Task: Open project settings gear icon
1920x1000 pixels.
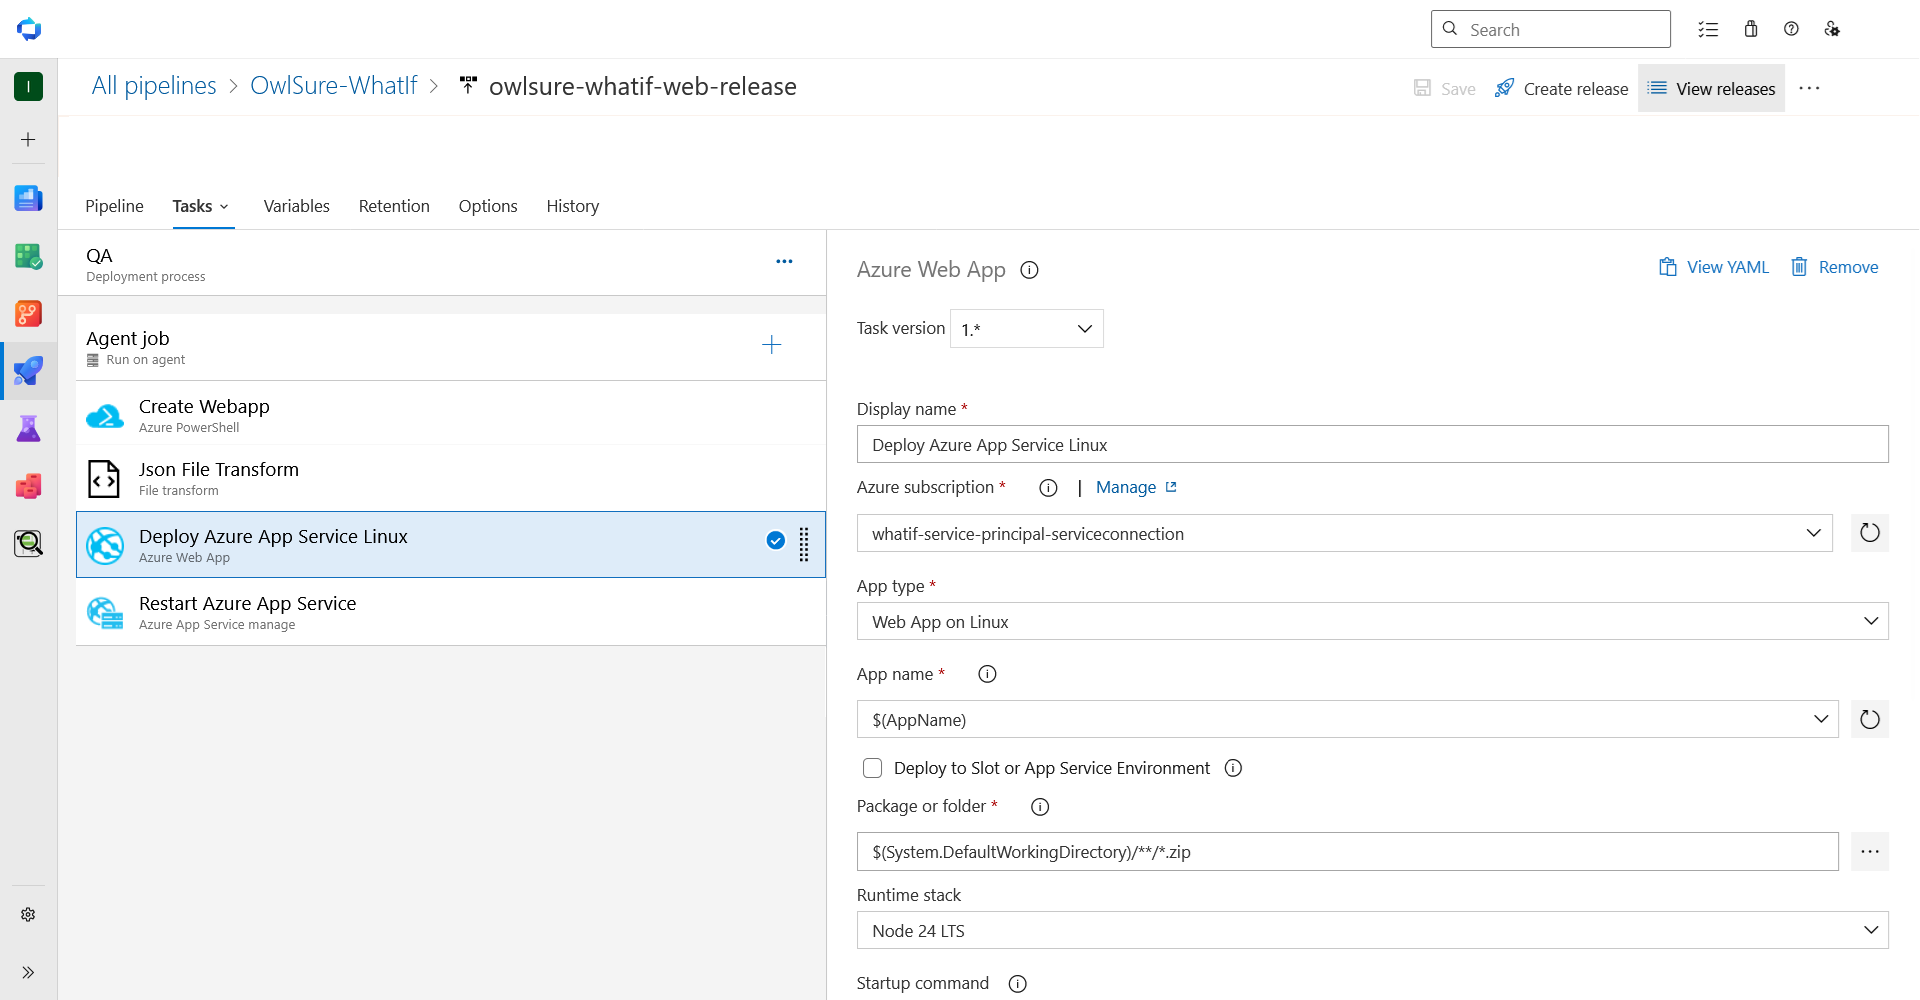Action: tap(28, 915)
